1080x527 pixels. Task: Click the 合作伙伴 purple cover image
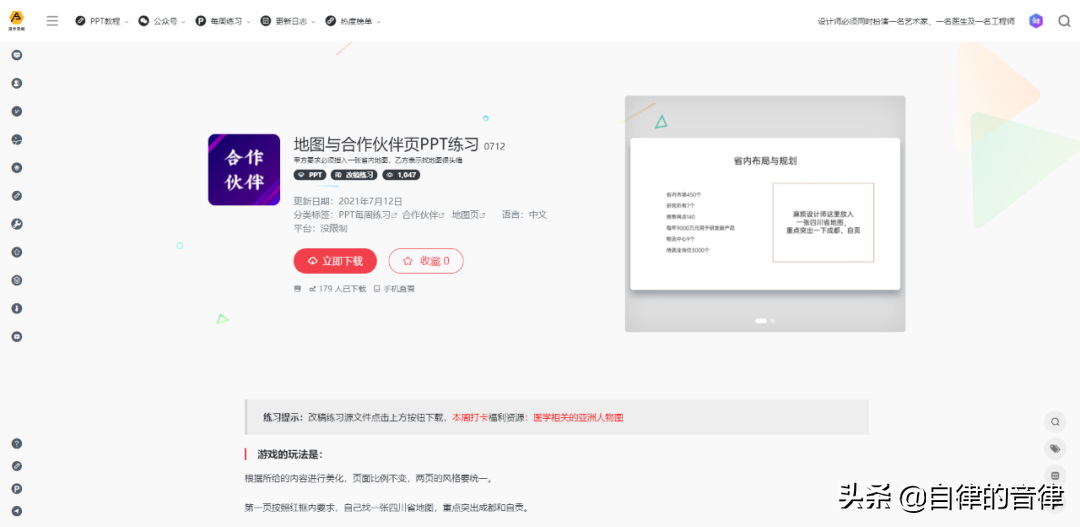(244, 169)
